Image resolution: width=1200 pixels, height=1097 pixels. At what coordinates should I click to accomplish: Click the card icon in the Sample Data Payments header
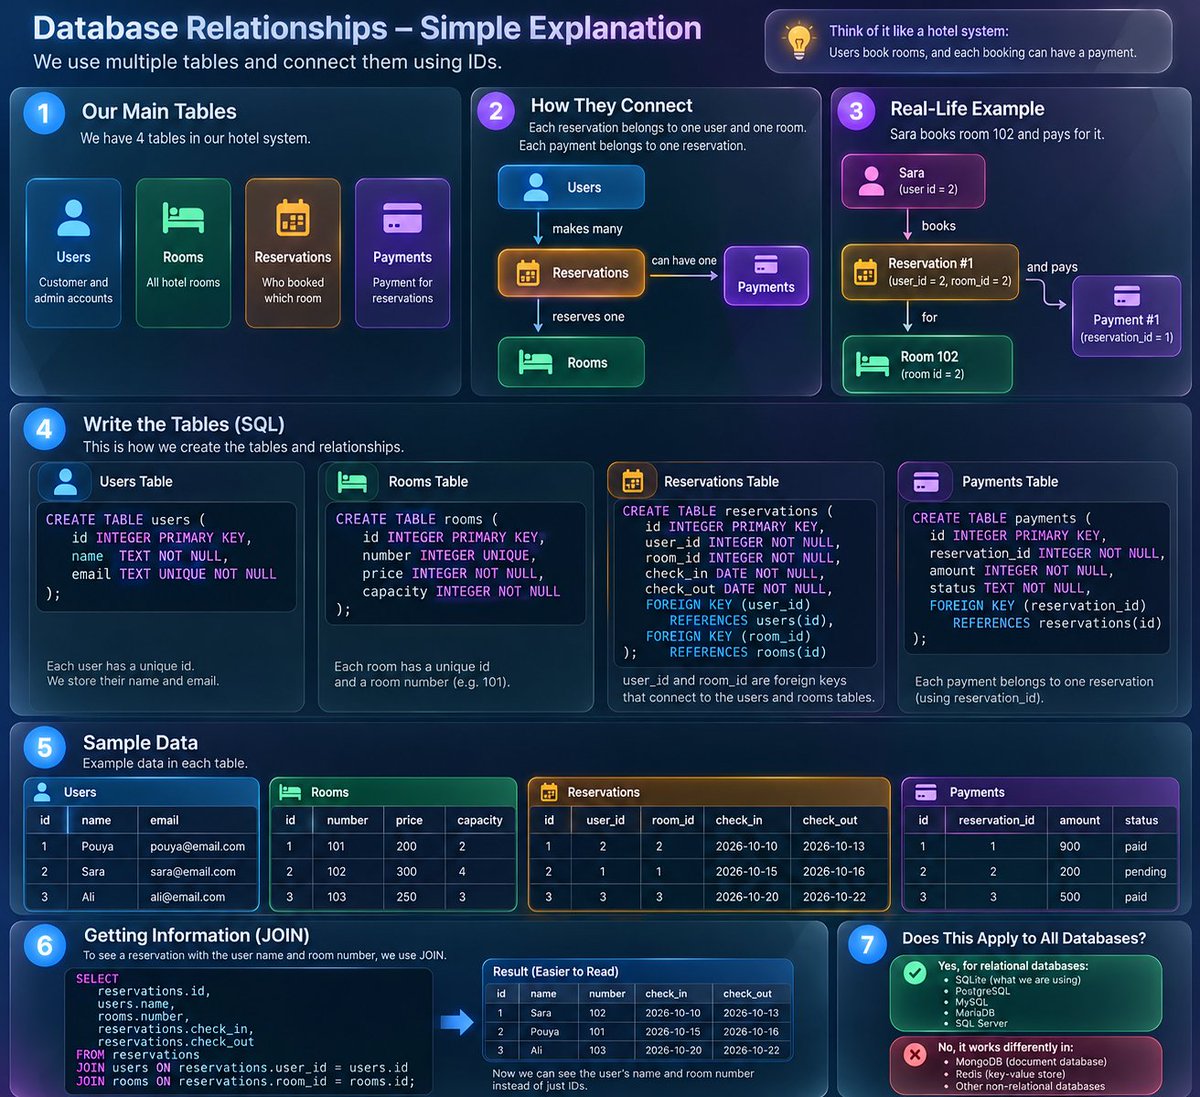pos(926,792)
